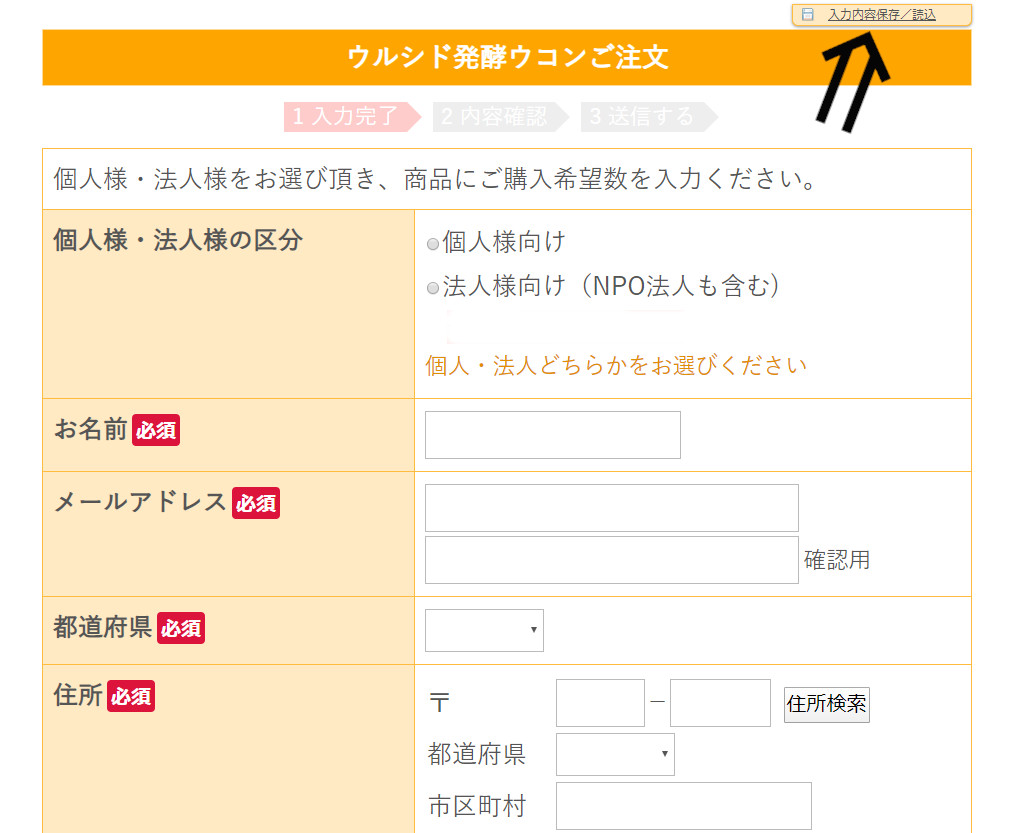Screen dimensions: 1013x833
Task: Open the 入力内容保存/読込 link
Action: pyautogui.click(x=881, y=15)
